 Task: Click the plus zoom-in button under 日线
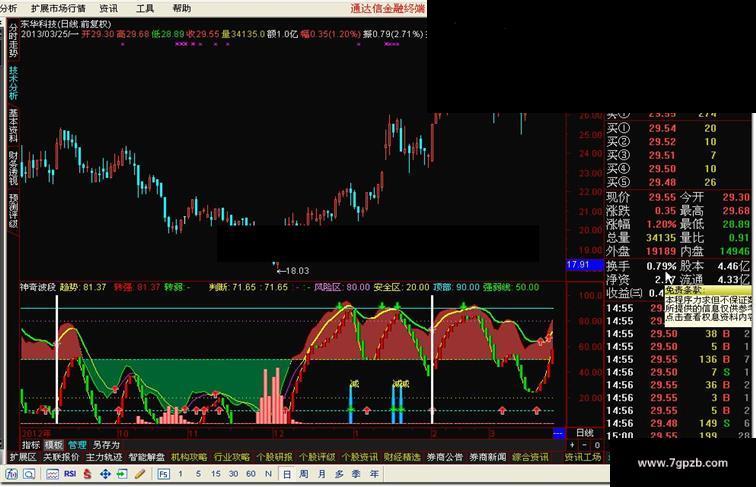pos(572,445)
